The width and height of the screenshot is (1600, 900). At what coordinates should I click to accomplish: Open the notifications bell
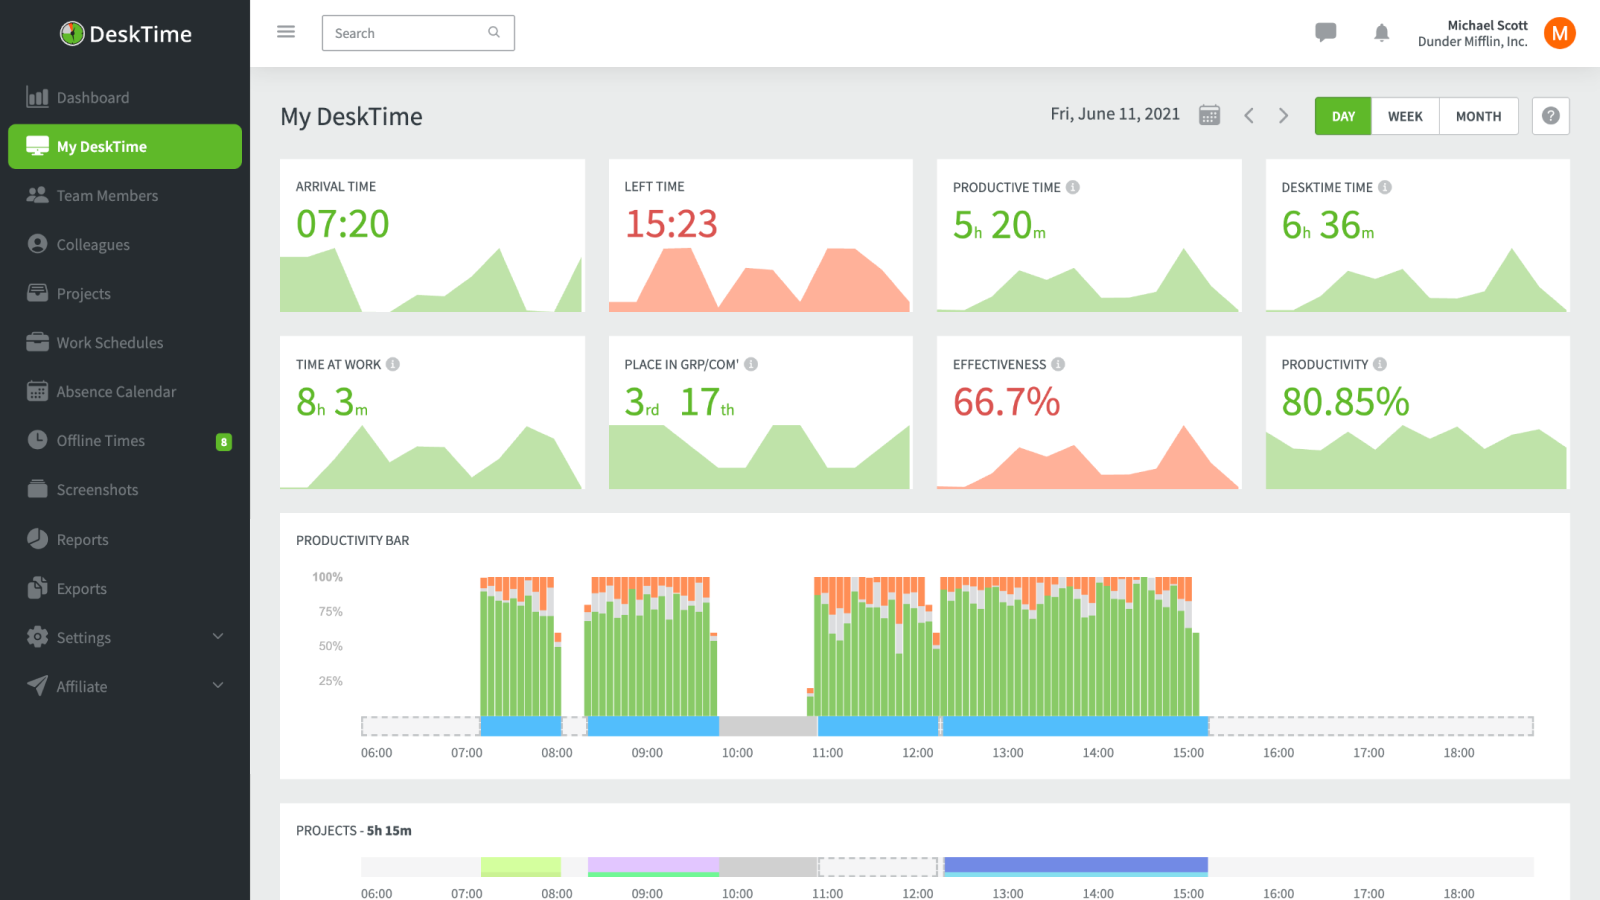tap(1381, 32)
